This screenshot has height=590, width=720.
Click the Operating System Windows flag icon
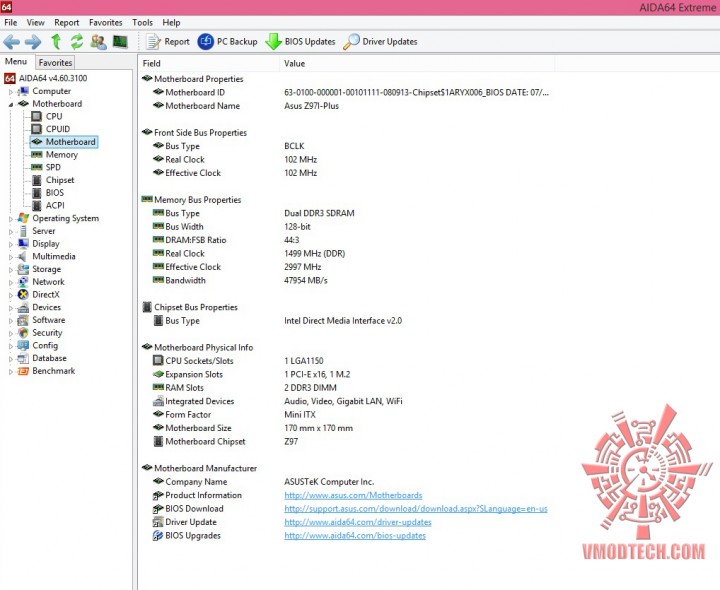[23, 218]
